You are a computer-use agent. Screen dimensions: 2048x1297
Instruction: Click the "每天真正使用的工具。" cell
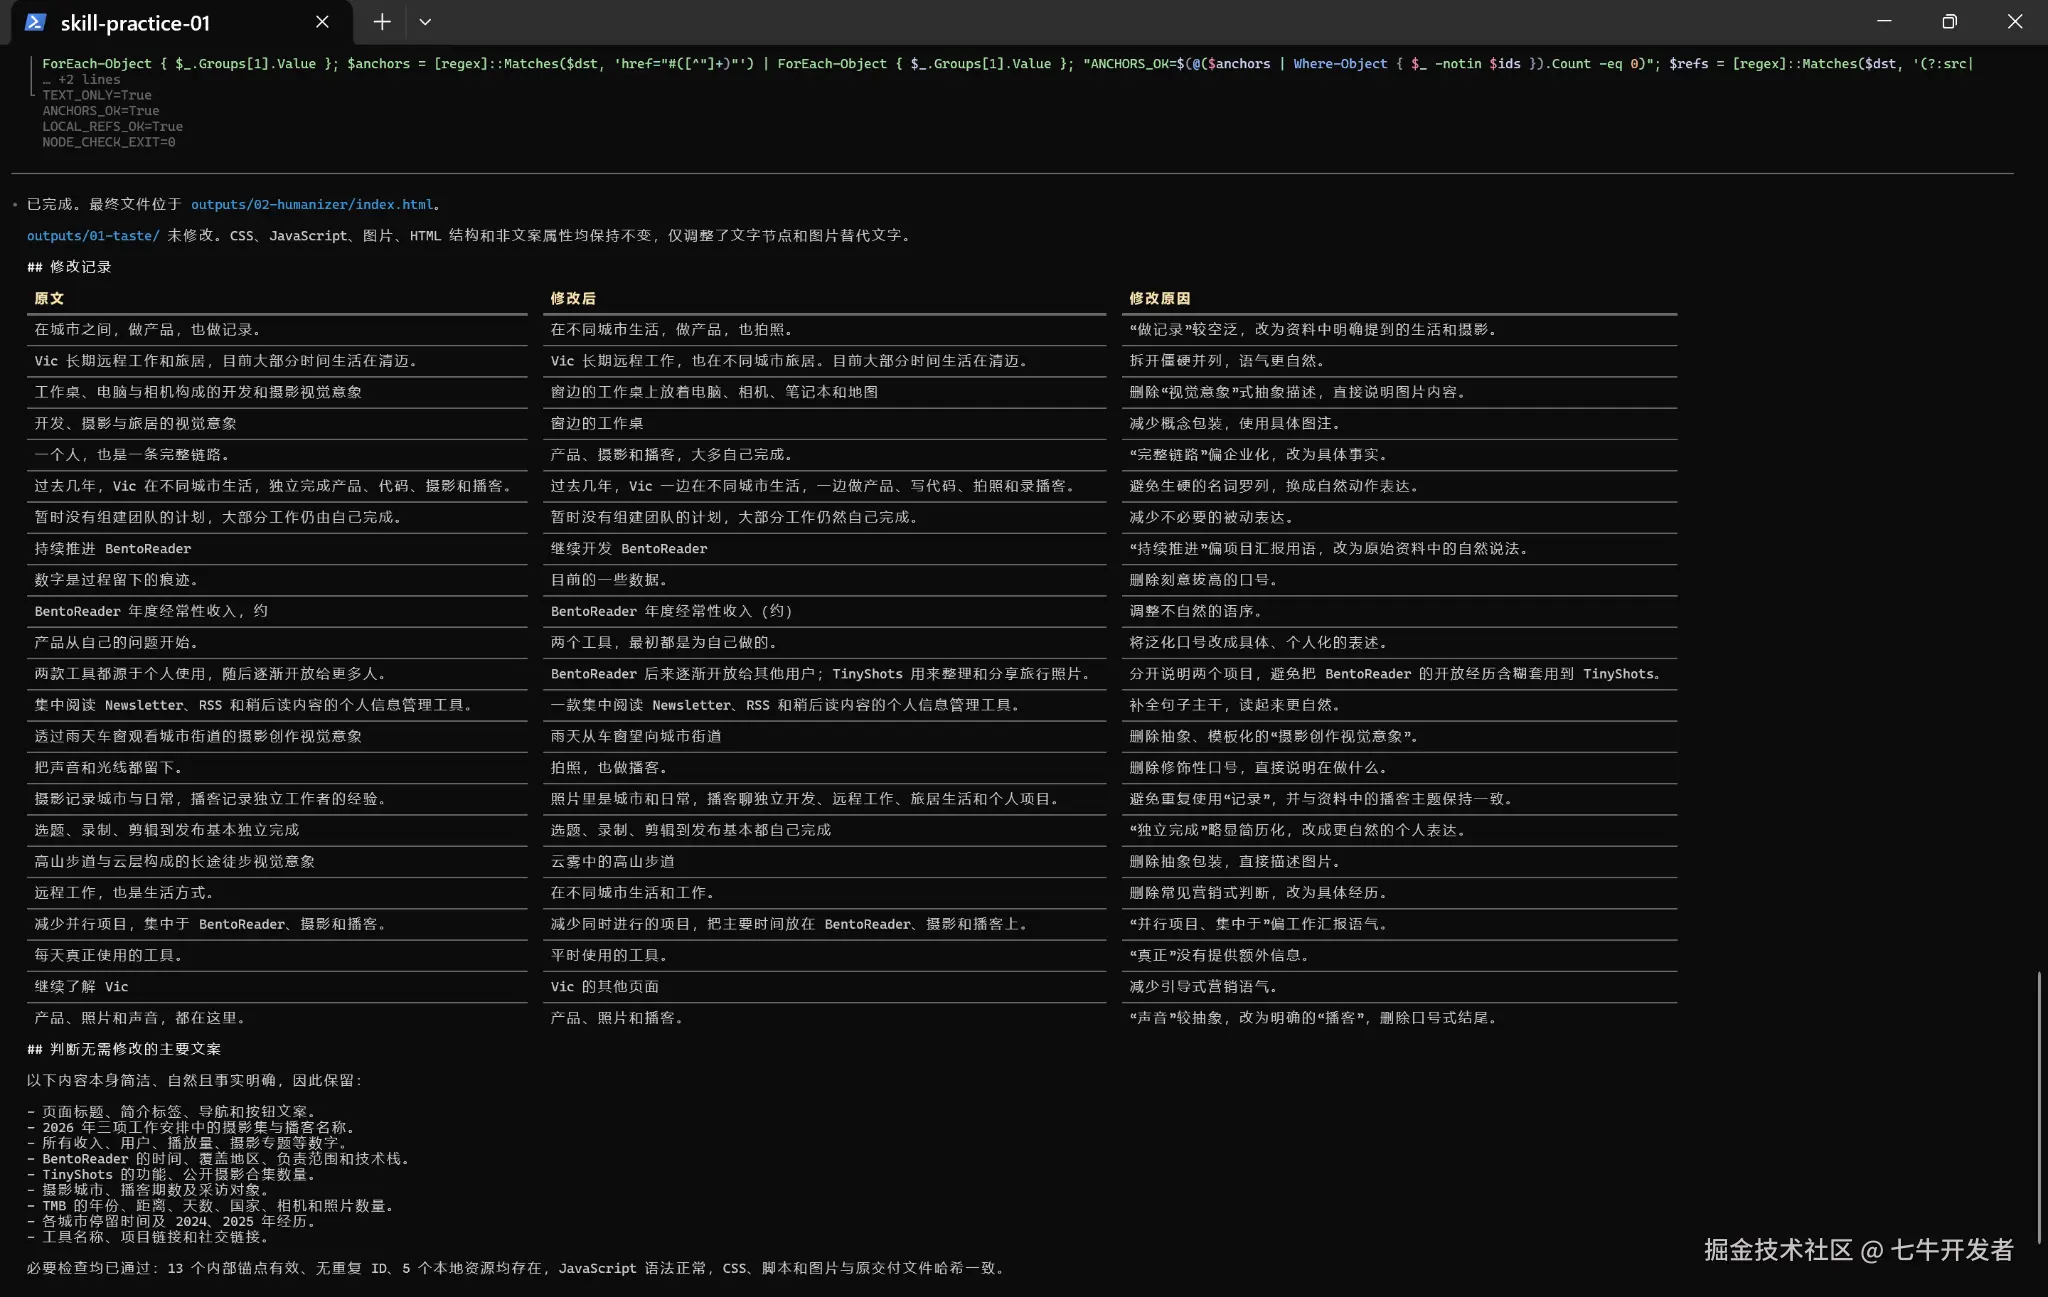tap(109, 956)
